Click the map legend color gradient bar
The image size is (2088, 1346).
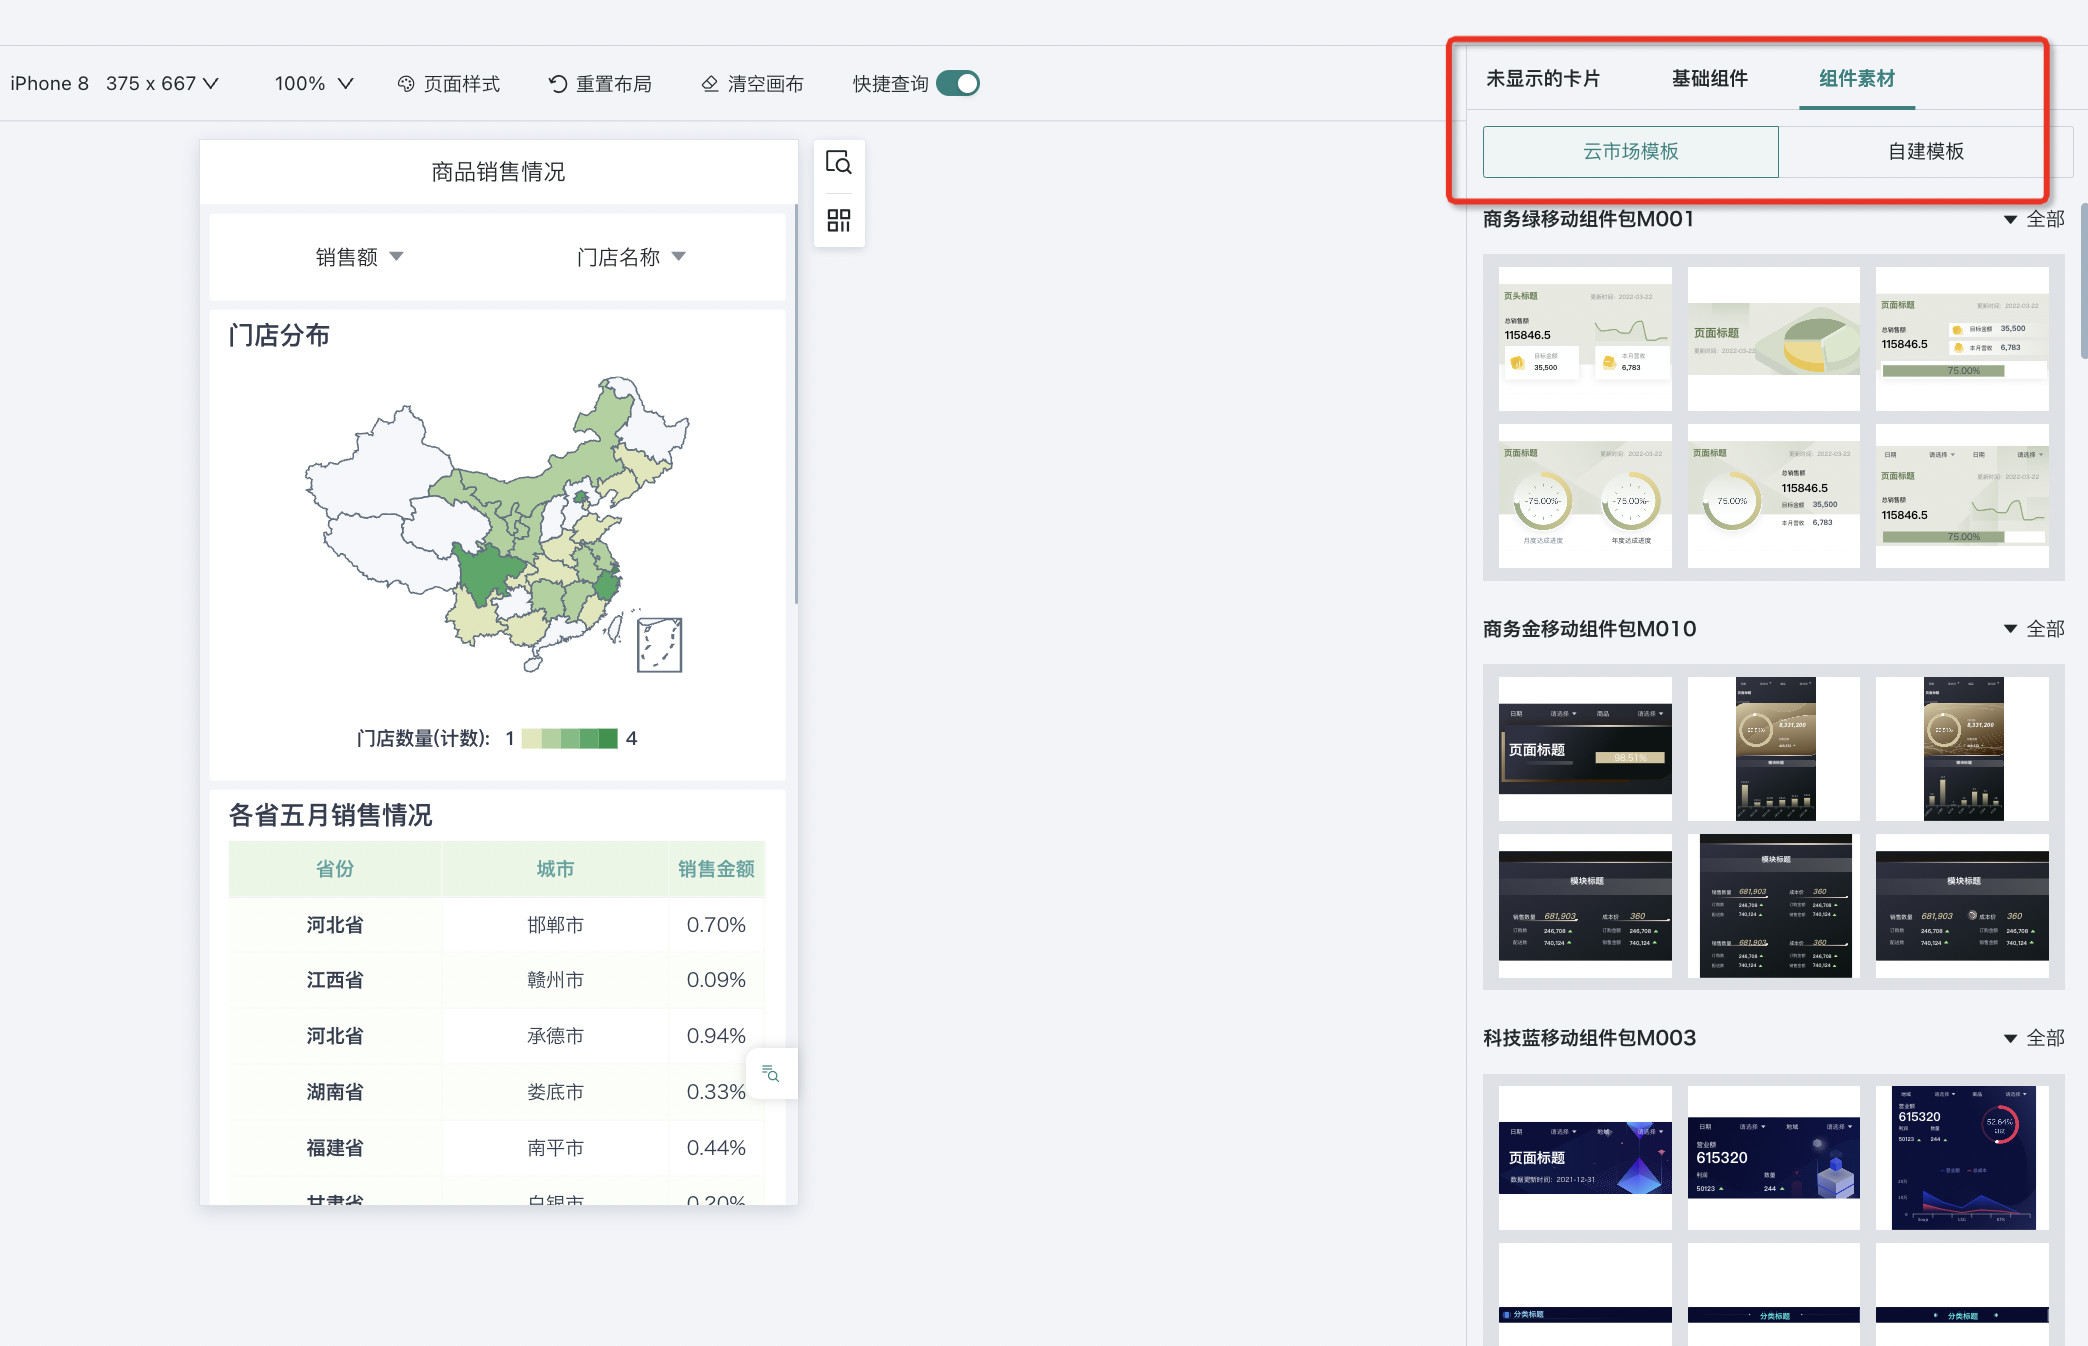pos(569,738)
